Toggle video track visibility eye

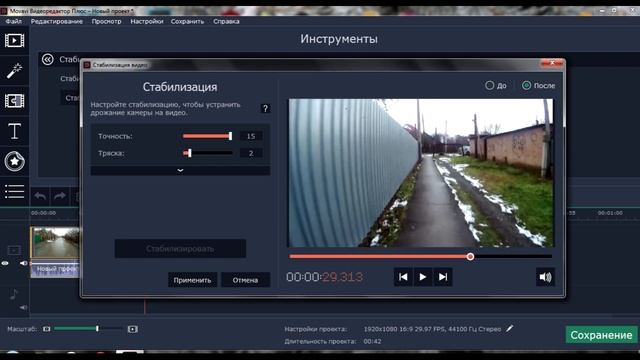click(x=5, y=263)
